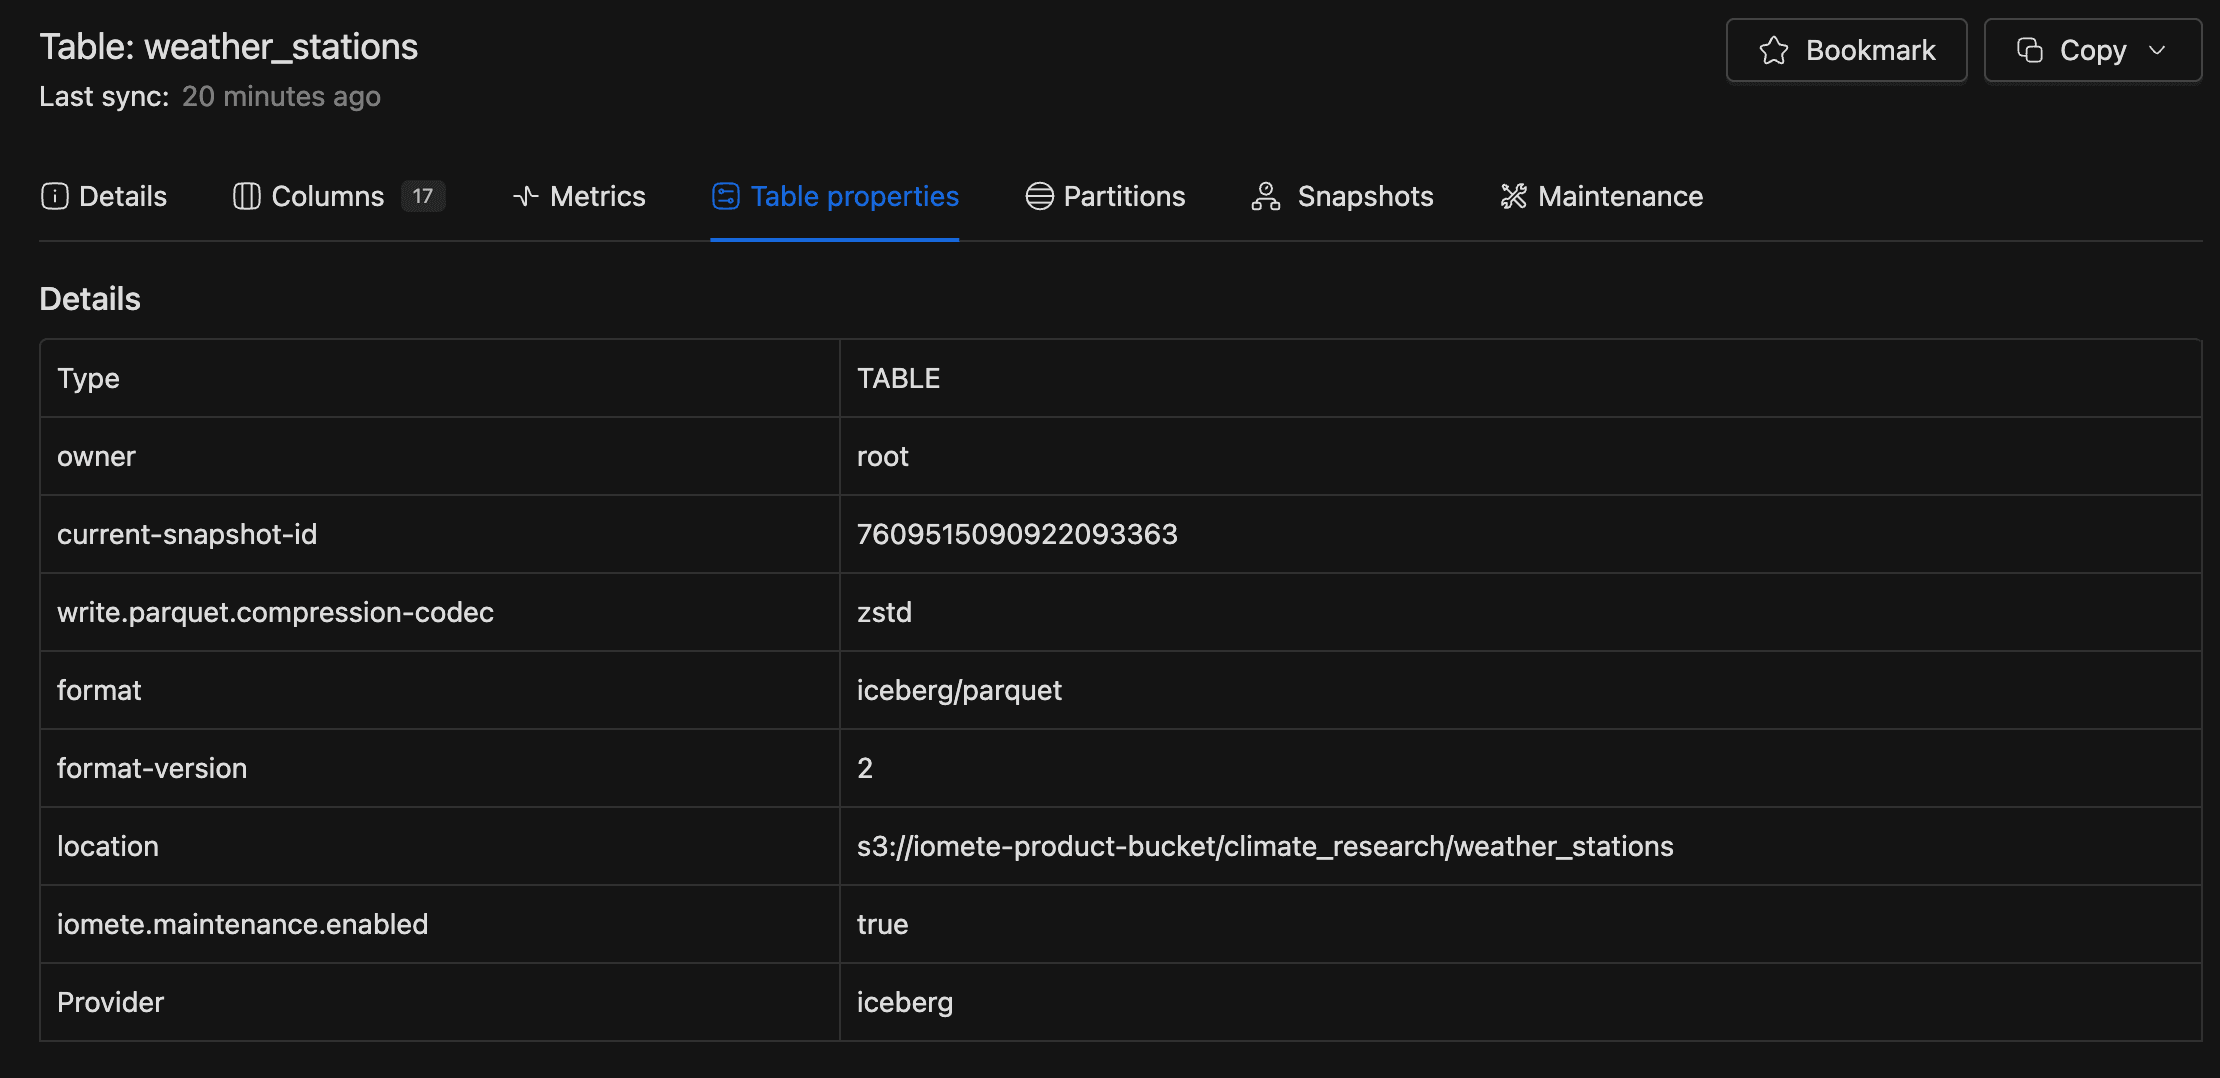Click the Details info icon
The height and width of the screenshot is (1078, 2220).
54,196
